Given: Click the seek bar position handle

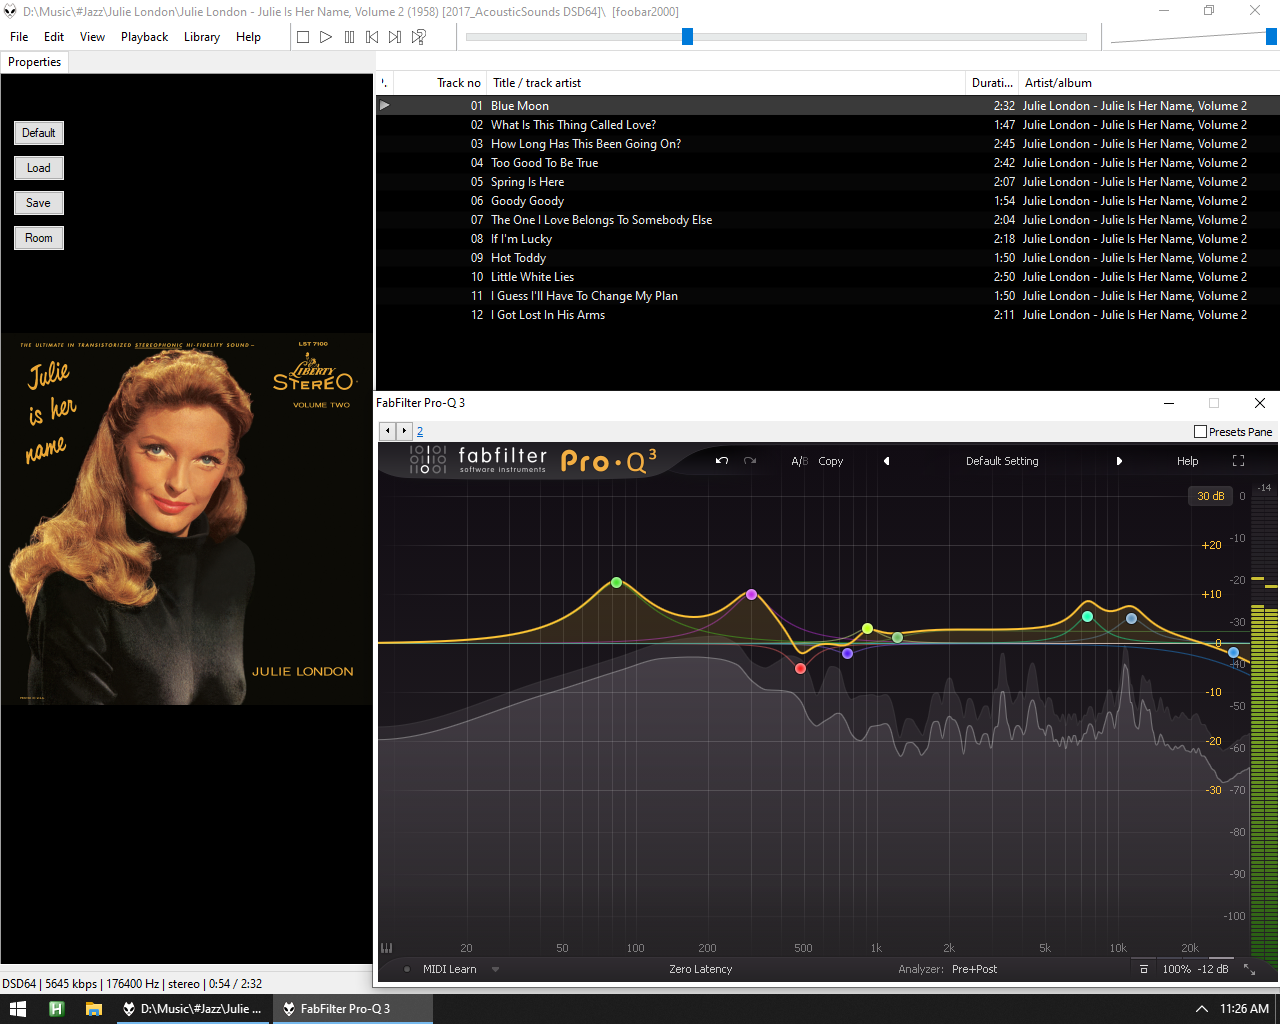Looking at the screenshot, I should 687,37.
